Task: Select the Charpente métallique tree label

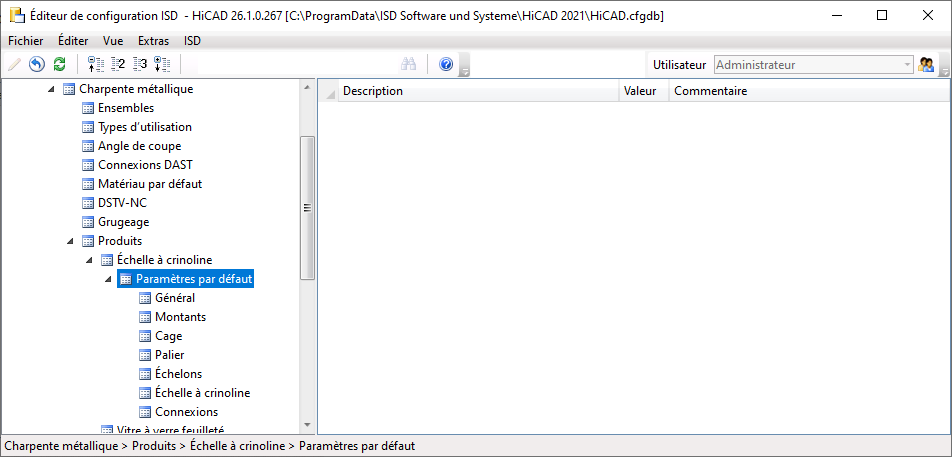Action: pyautogui.click(x=137, y=89)
